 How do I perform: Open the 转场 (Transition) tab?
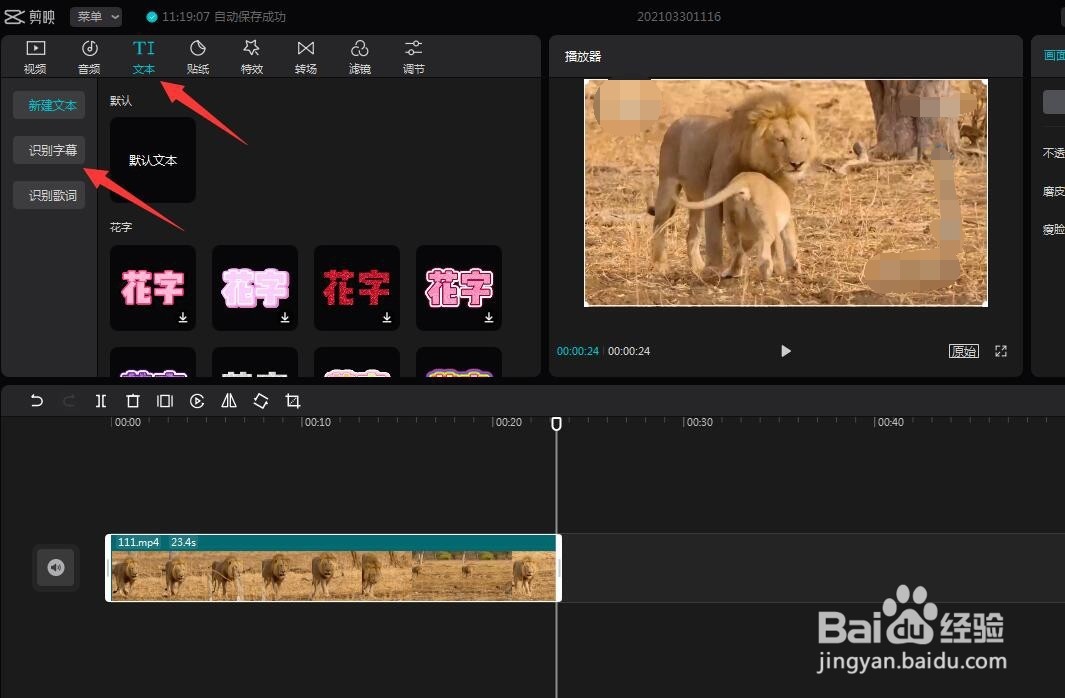[306, 57]
